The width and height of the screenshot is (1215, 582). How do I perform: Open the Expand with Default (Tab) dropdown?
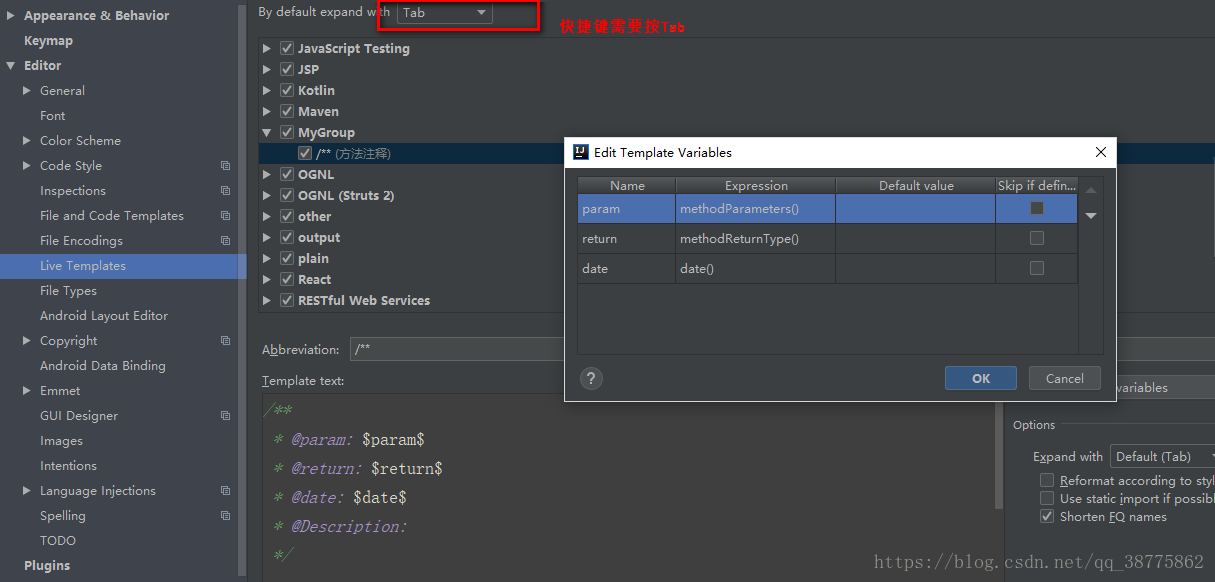[1162, 456]
